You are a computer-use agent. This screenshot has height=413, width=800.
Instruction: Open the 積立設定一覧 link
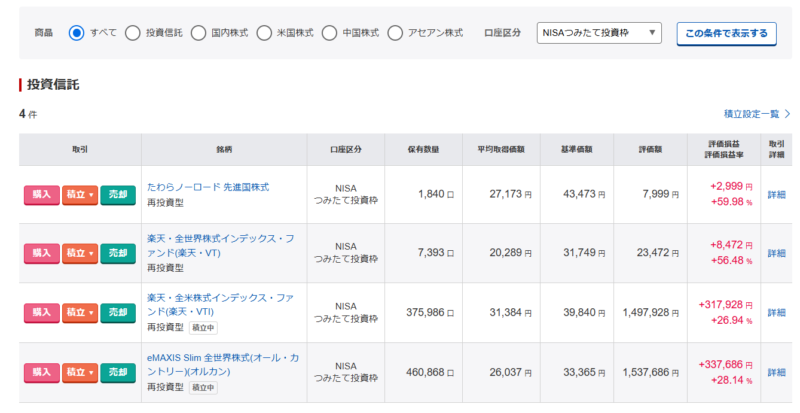pyautogui.click(x=756, y=114)
